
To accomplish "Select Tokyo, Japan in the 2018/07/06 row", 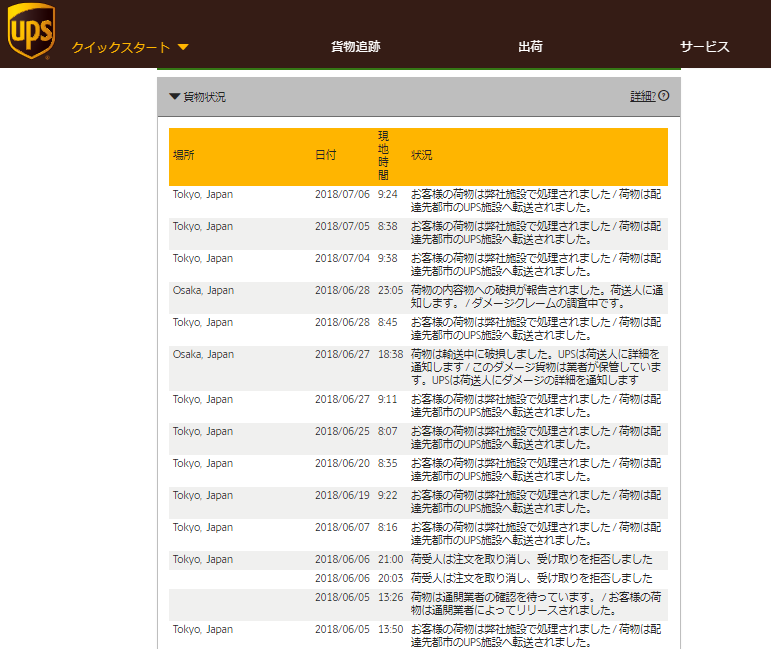I will pyautogui.click(x=203, y=194).
